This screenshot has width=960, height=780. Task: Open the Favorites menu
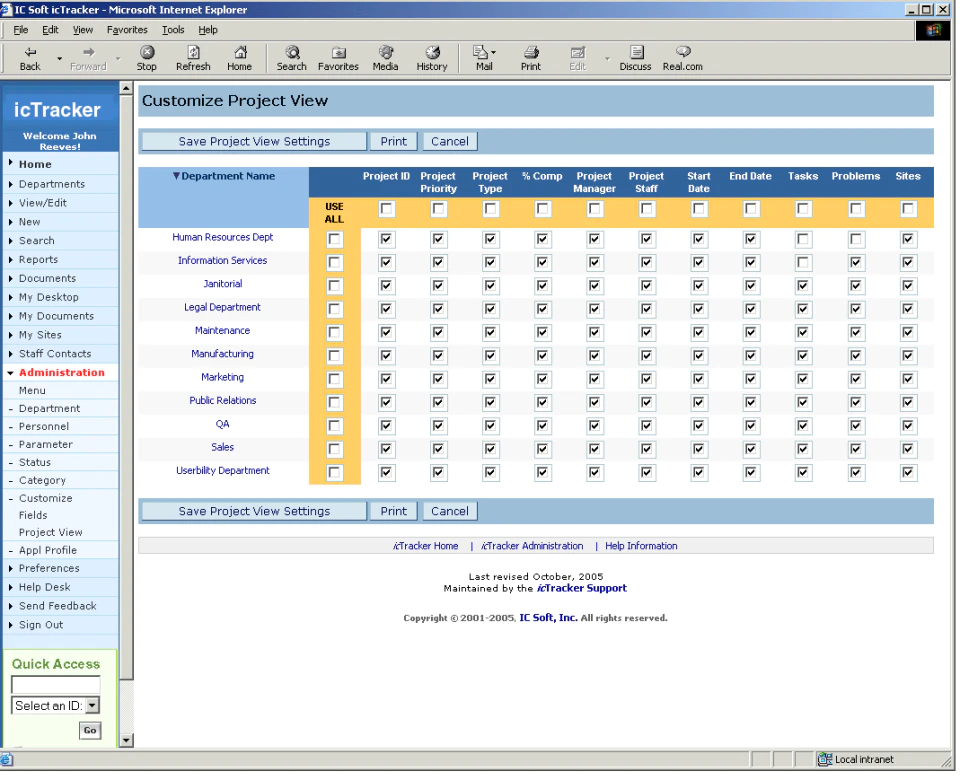tap(127, 30)
